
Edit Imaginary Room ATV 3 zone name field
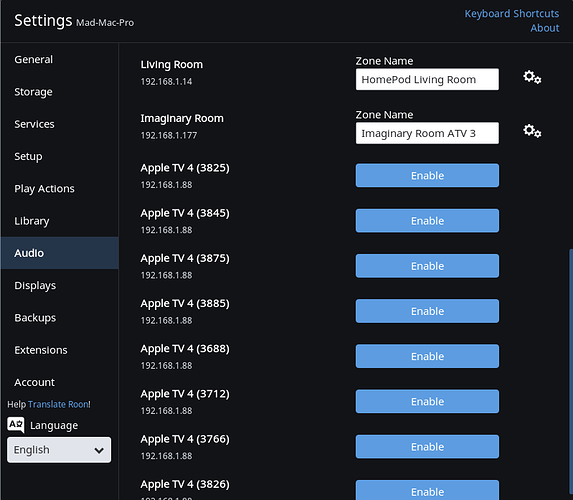pyautogui.click(x=427, y=133)
